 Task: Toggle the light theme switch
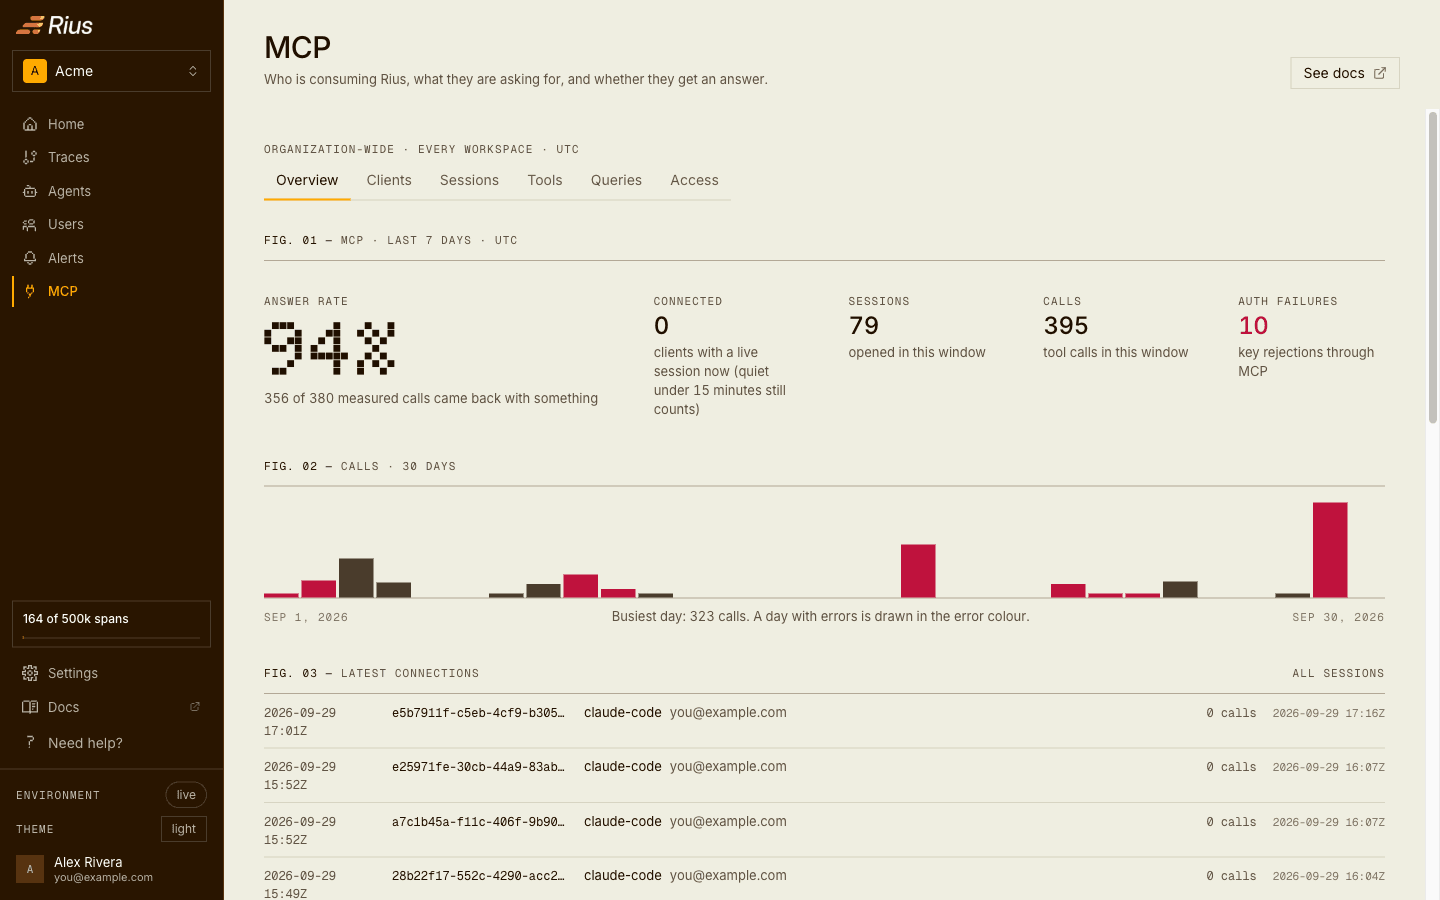pos(184,829)
